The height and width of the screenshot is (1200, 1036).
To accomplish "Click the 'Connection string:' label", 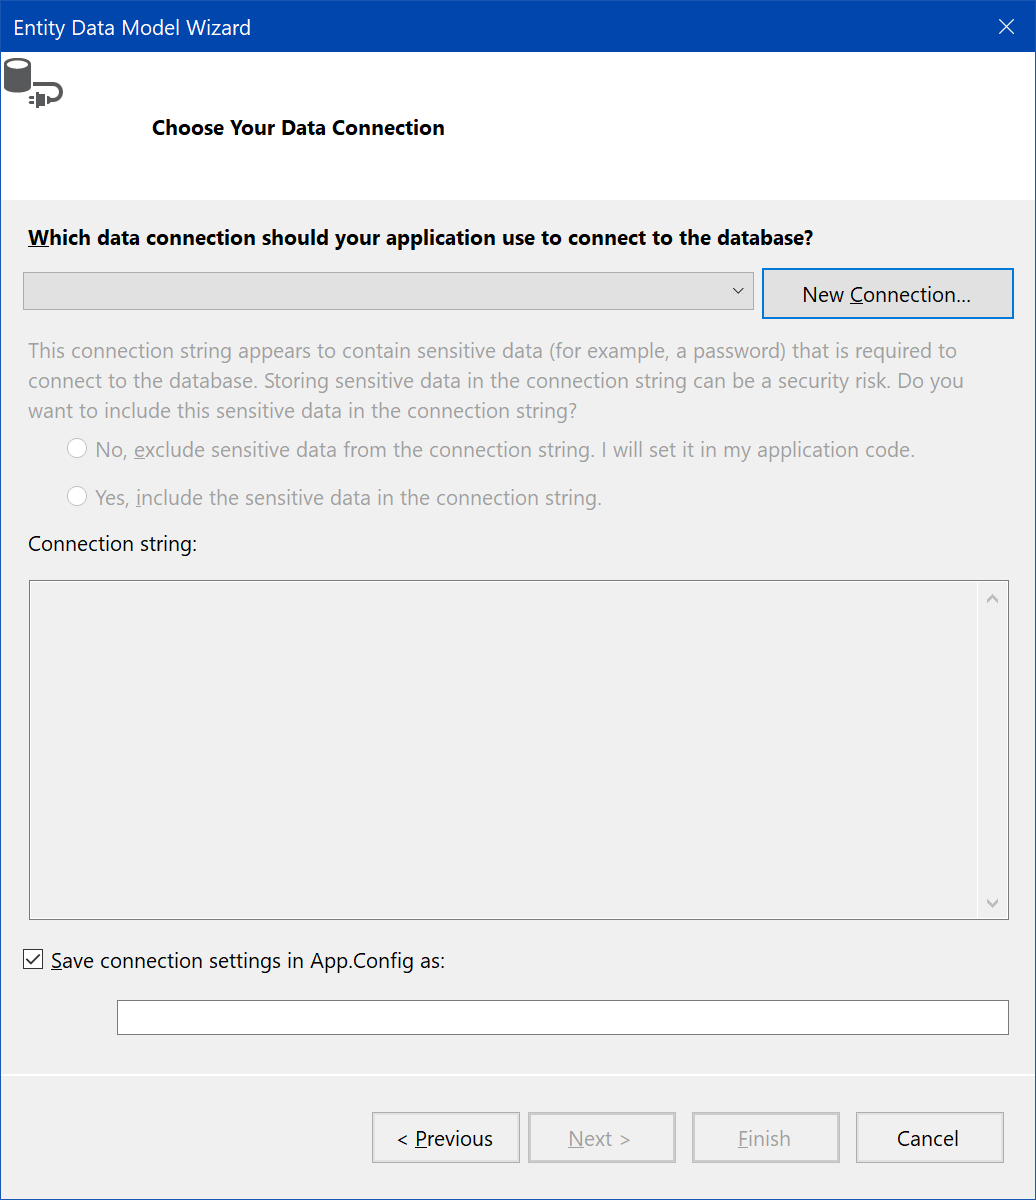I will 113,544.
